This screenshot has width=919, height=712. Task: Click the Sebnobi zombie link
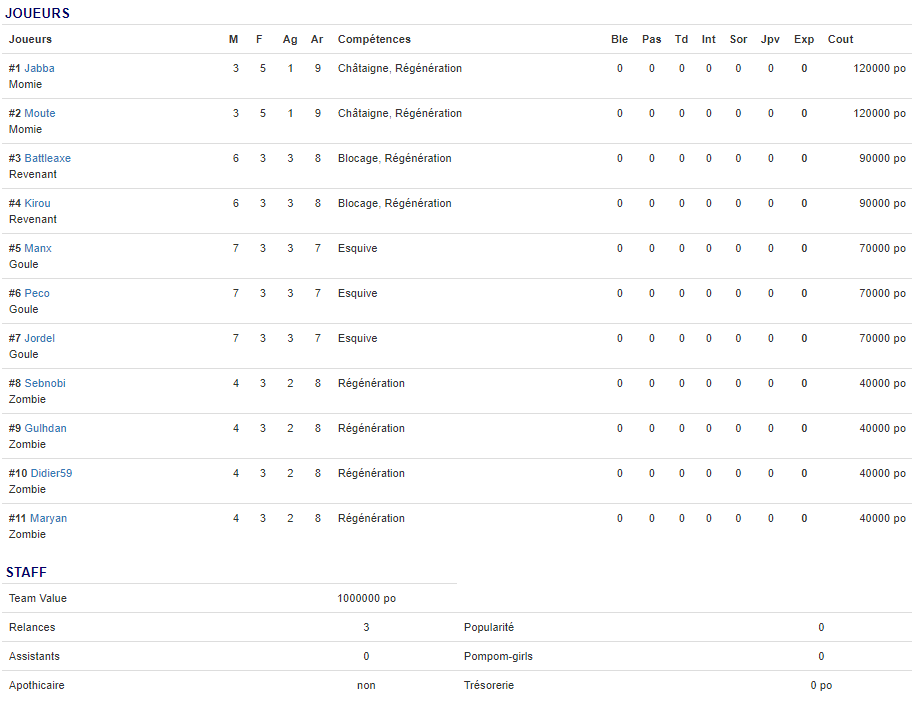(x=45, y=383)
